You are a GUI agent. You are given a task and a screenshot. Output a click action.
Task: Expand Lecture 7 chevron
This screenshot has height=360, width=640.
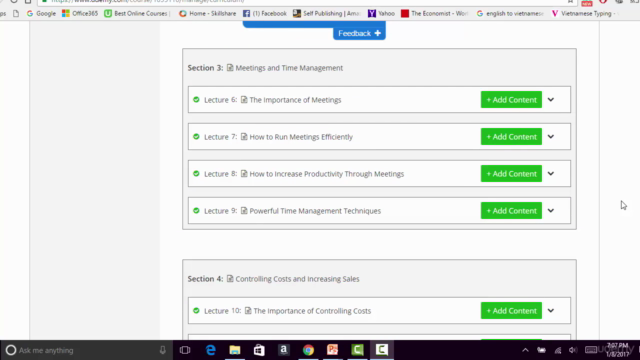click(551, 137)
